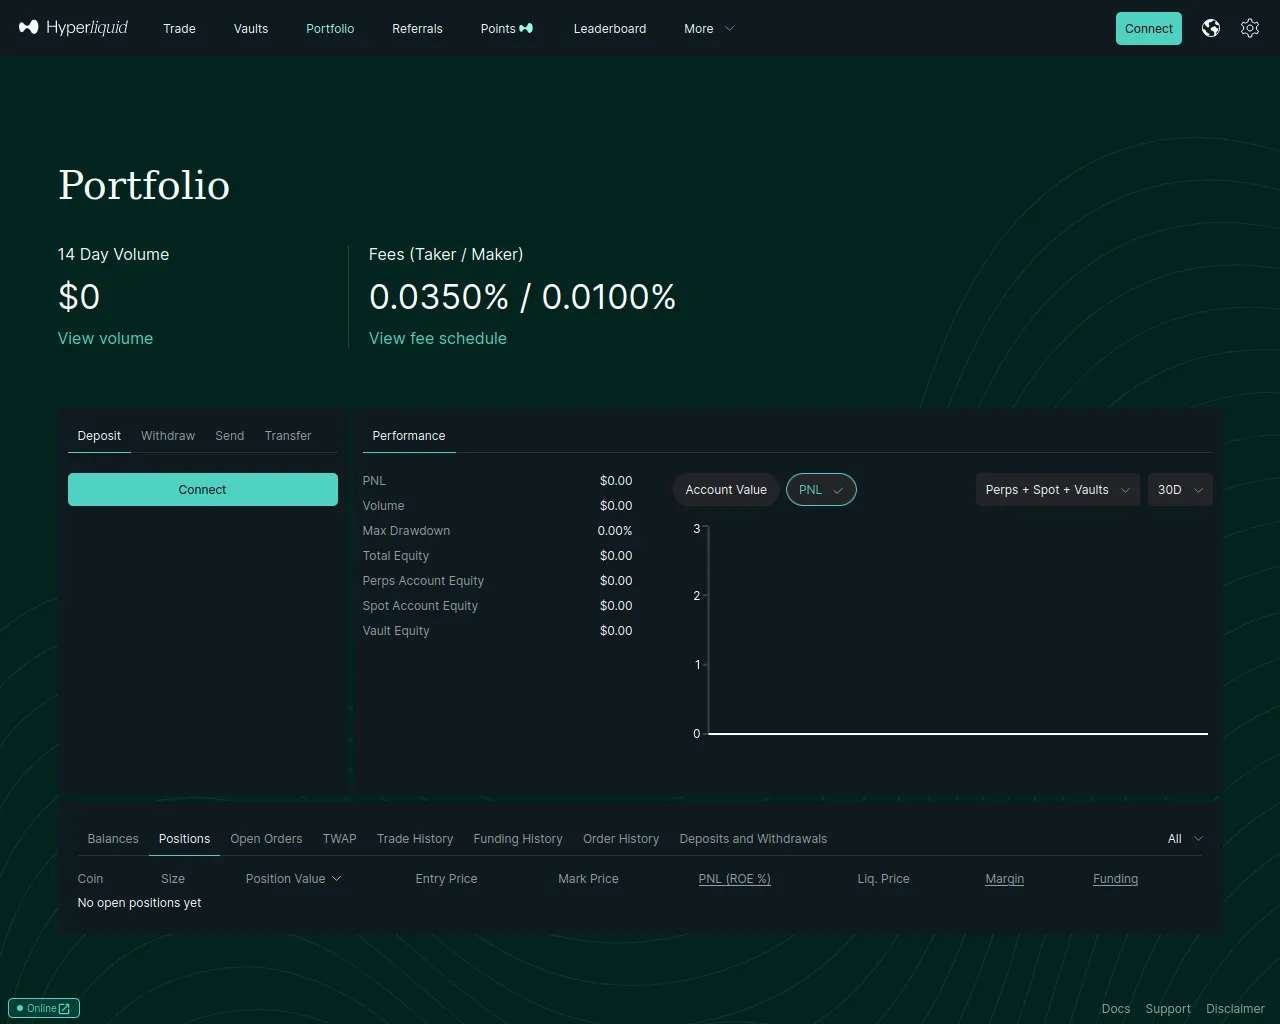The height and width of the screenshot is (1024, 1280).
Task: Click the Connect button in Deposit panel
Action: tap(203, 490)
